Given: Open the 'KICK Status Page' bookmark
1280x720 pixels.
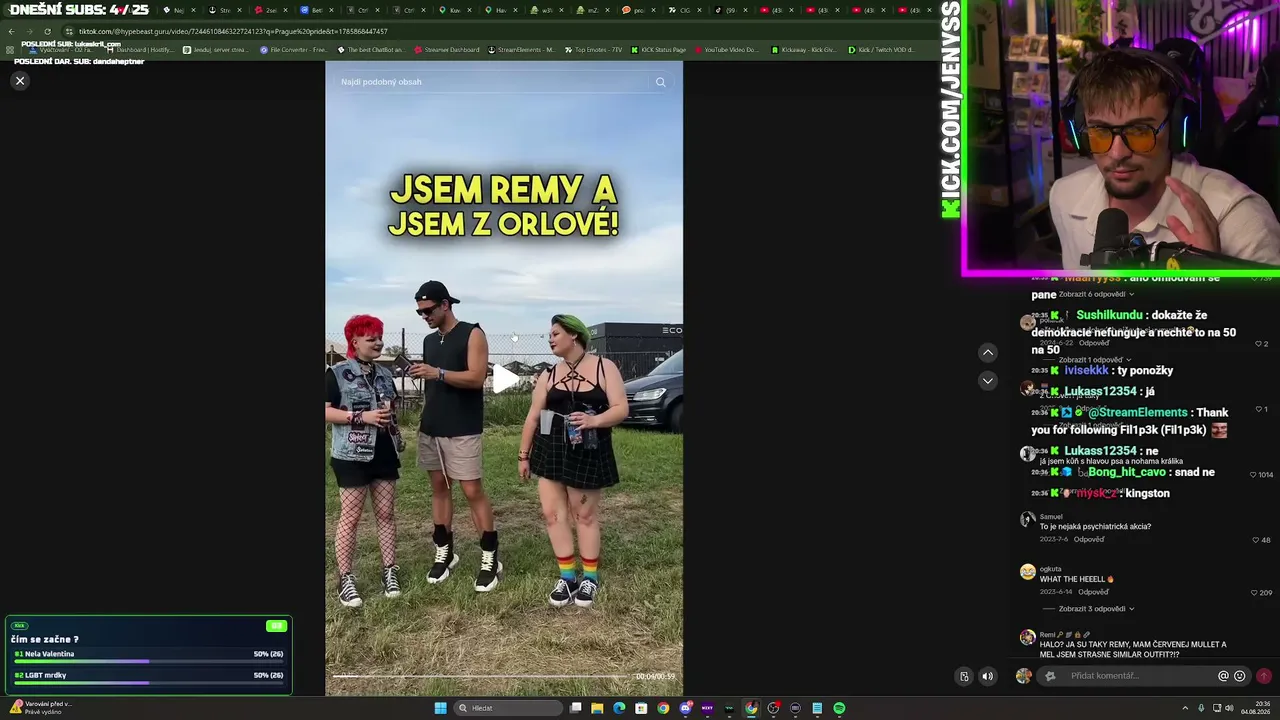Looking at the screenshot, I should [x=659, y=50].
